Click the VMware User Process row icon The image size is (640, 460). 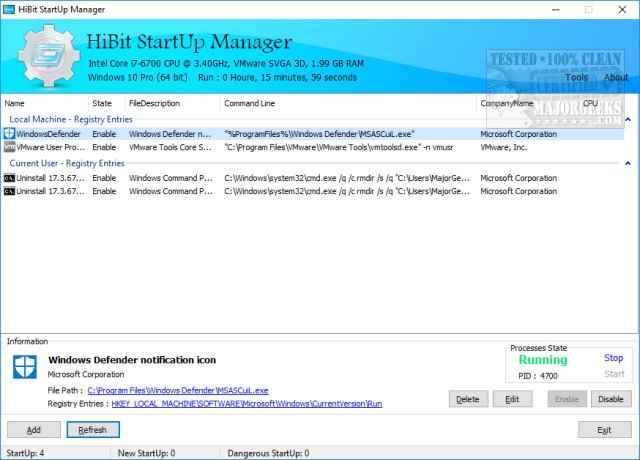pos(9,147)
